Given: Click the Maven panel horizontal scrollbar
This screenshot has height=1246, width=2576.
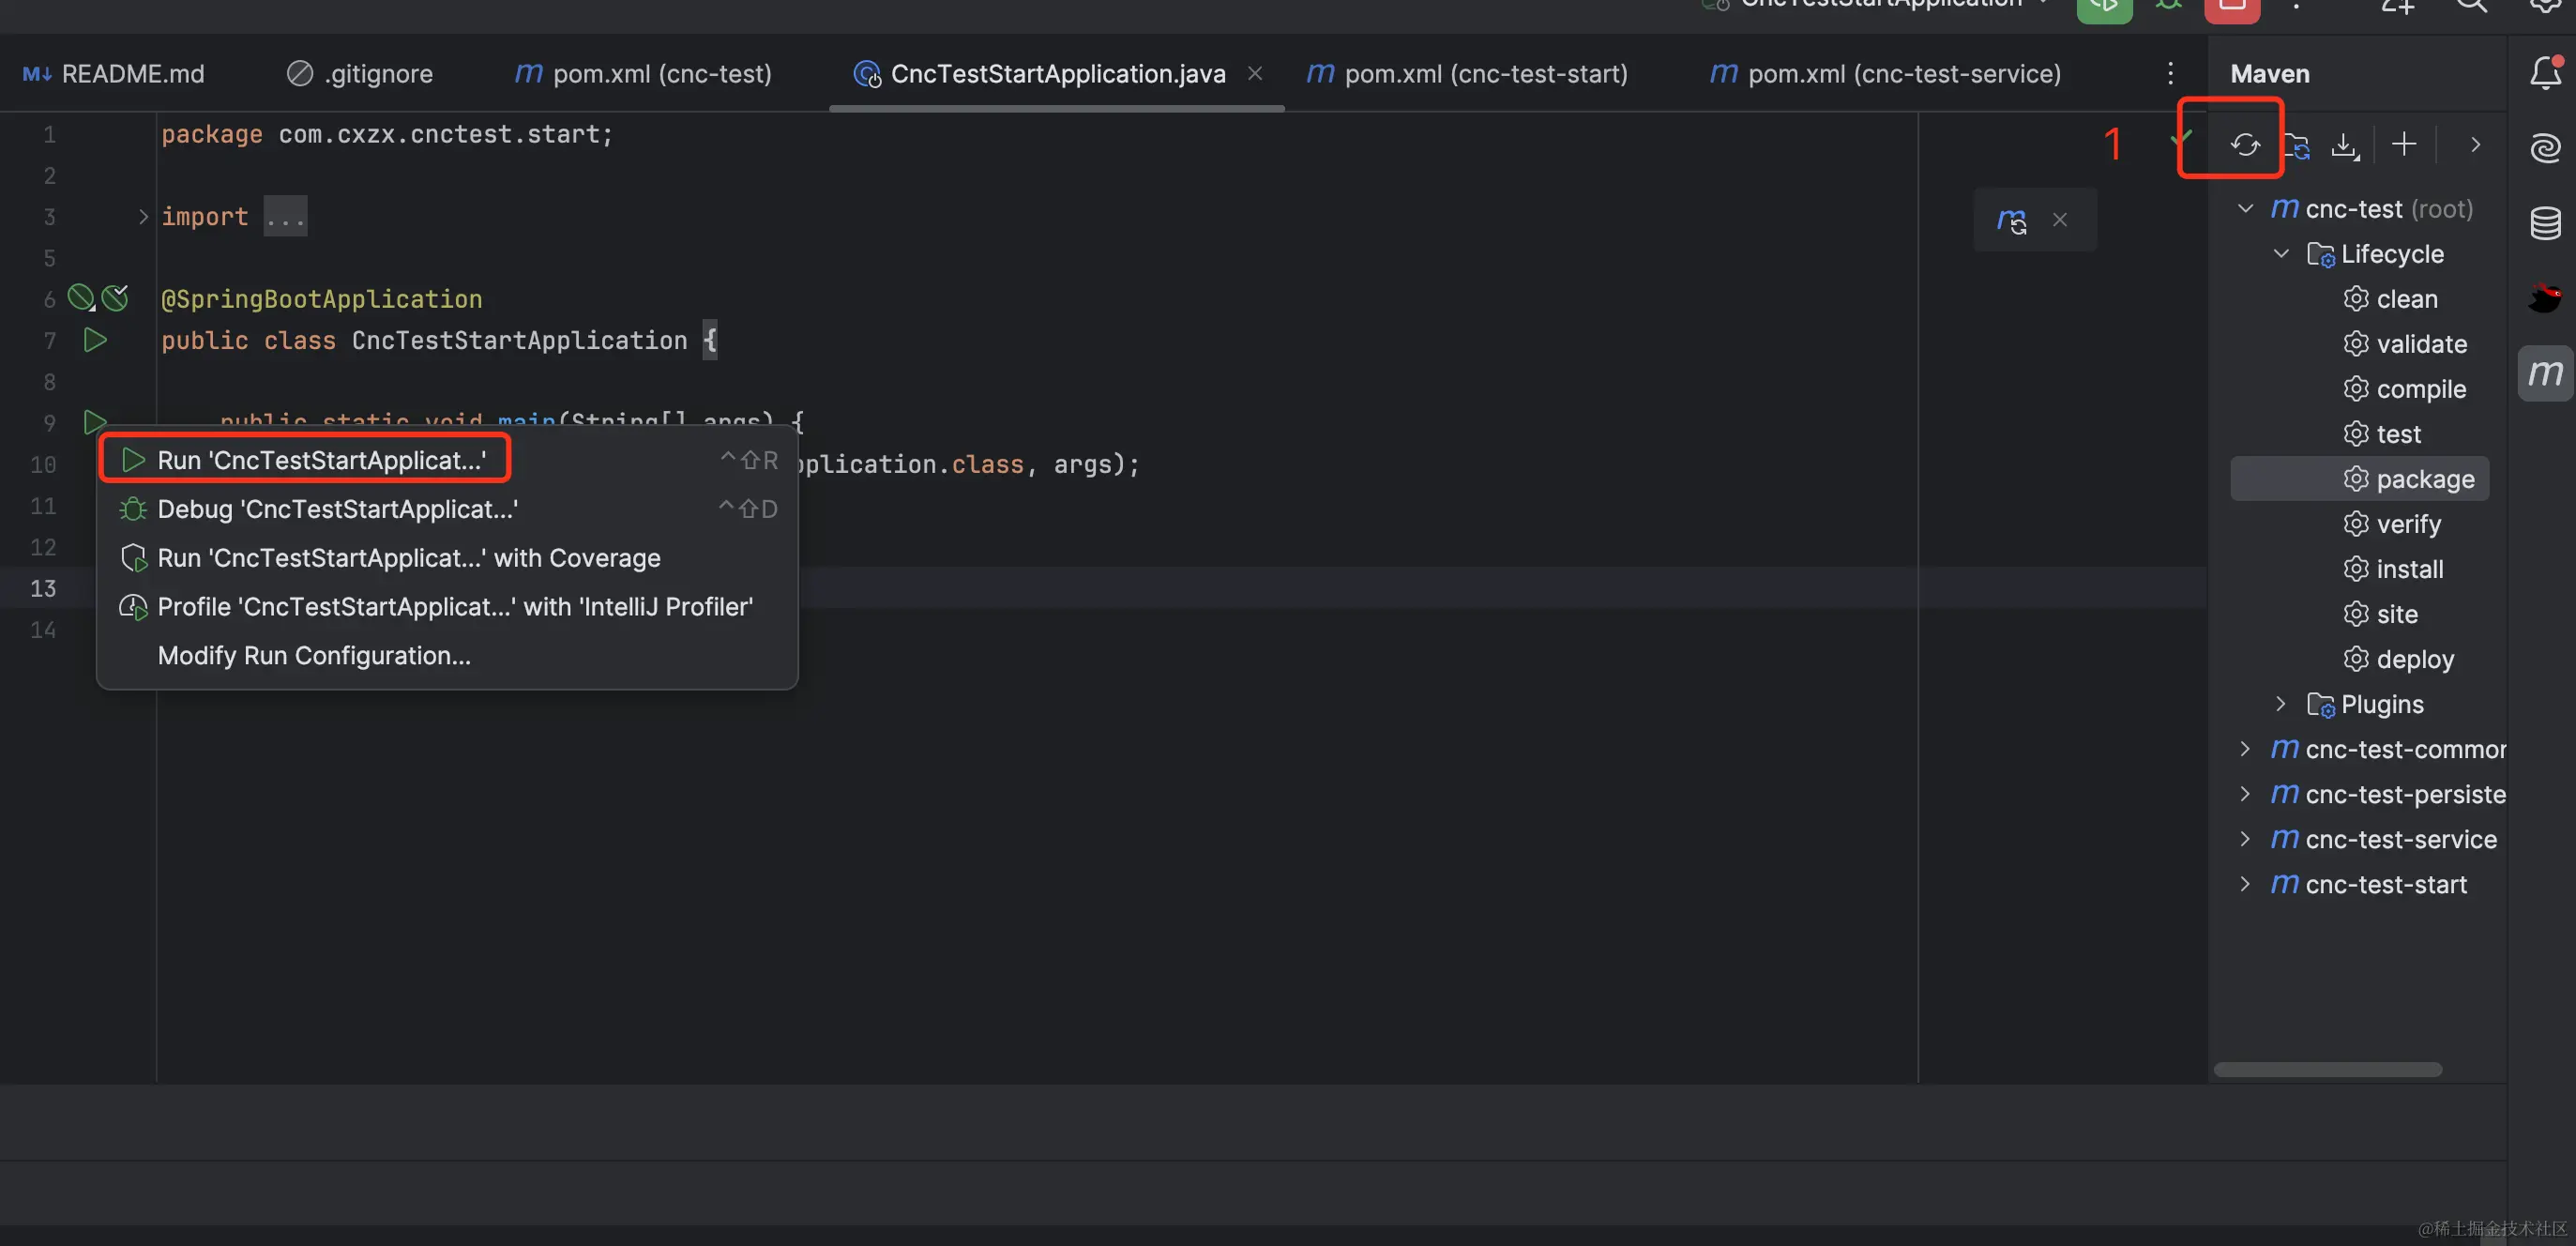Looking at the screenshot, I should click(2327, 1069).
